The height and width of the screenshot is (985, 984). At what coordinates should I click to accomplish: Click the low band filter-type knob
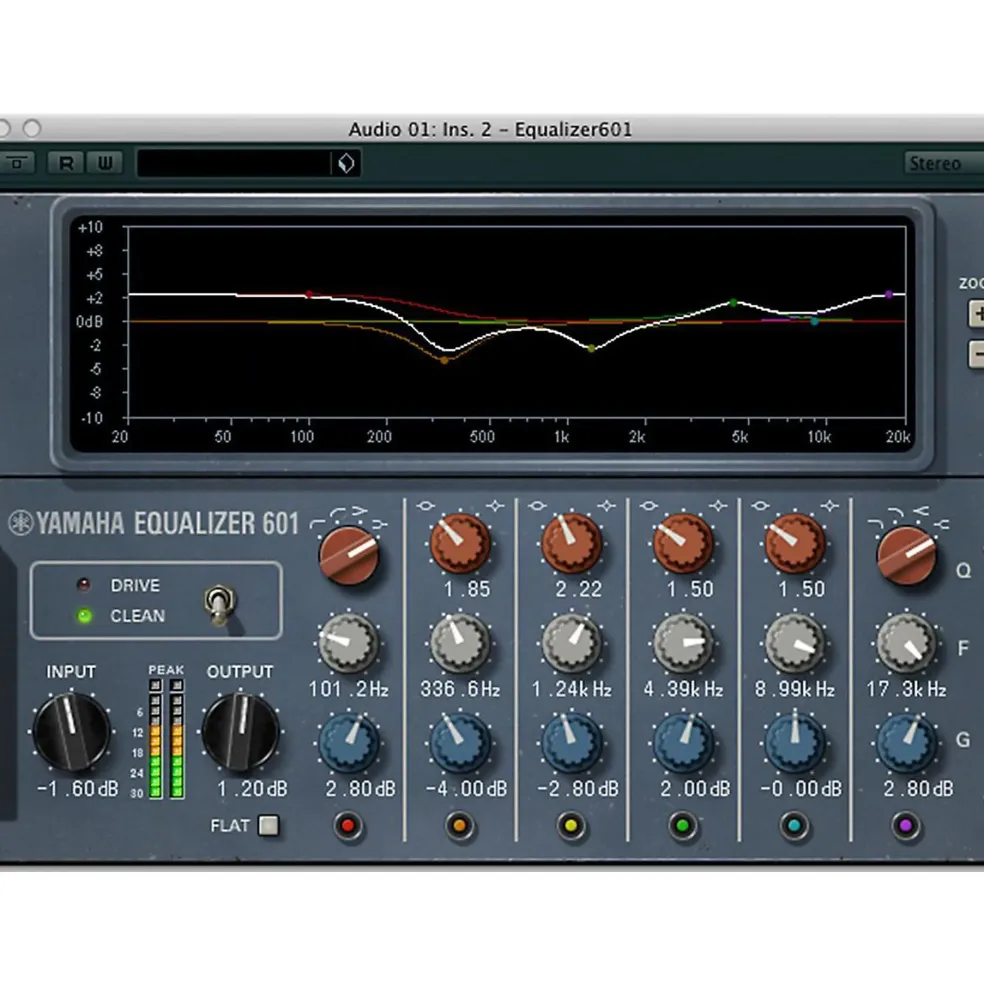349,555
